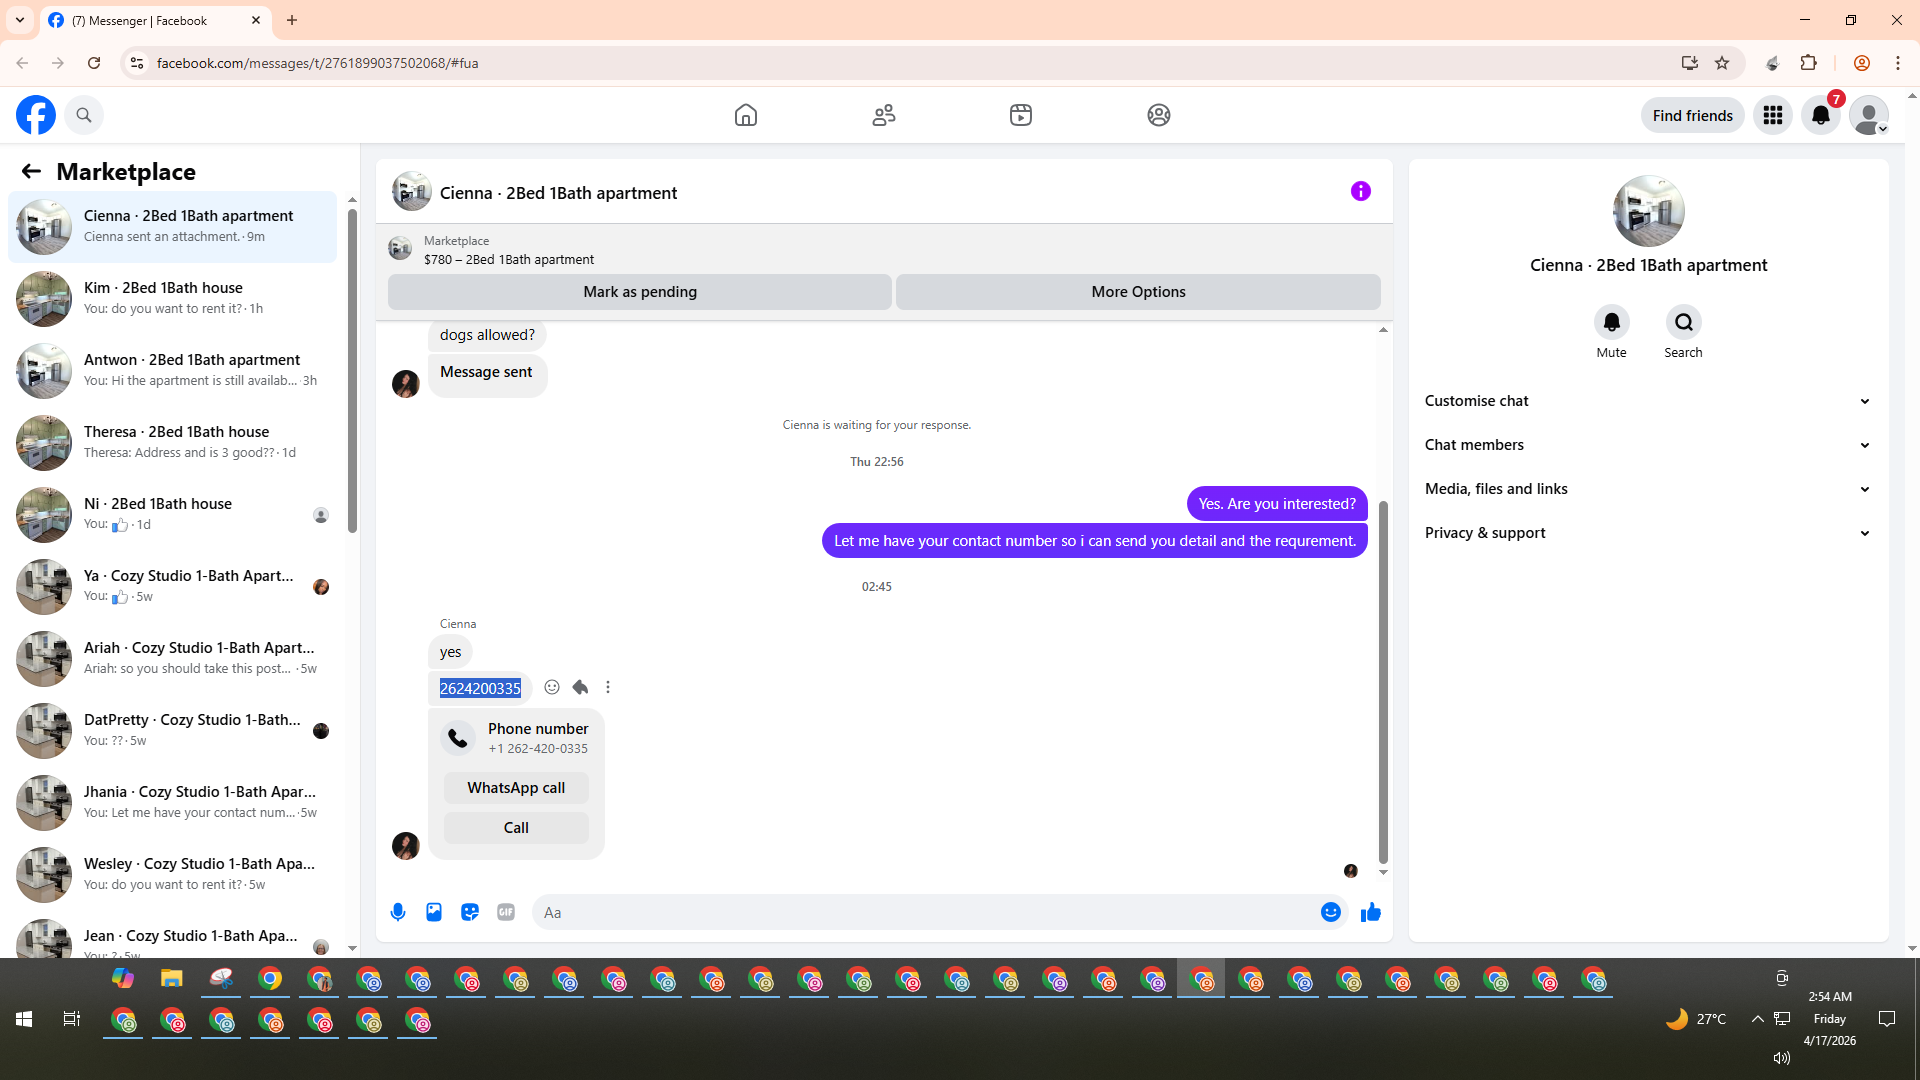This screenshot has height=1080, width=1920.
Task: Click the back arrow beside Marketplace
Action: [31, 171]
